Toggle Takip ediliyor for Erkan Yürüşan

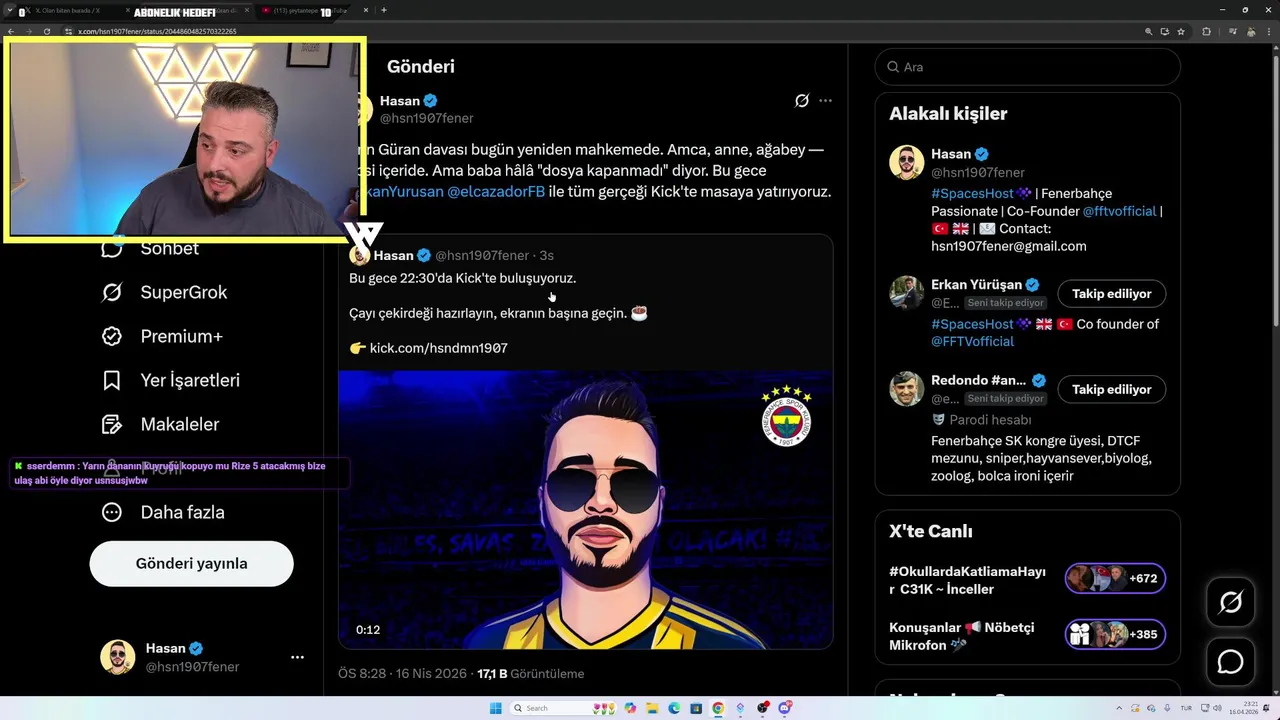(1112, 294)
